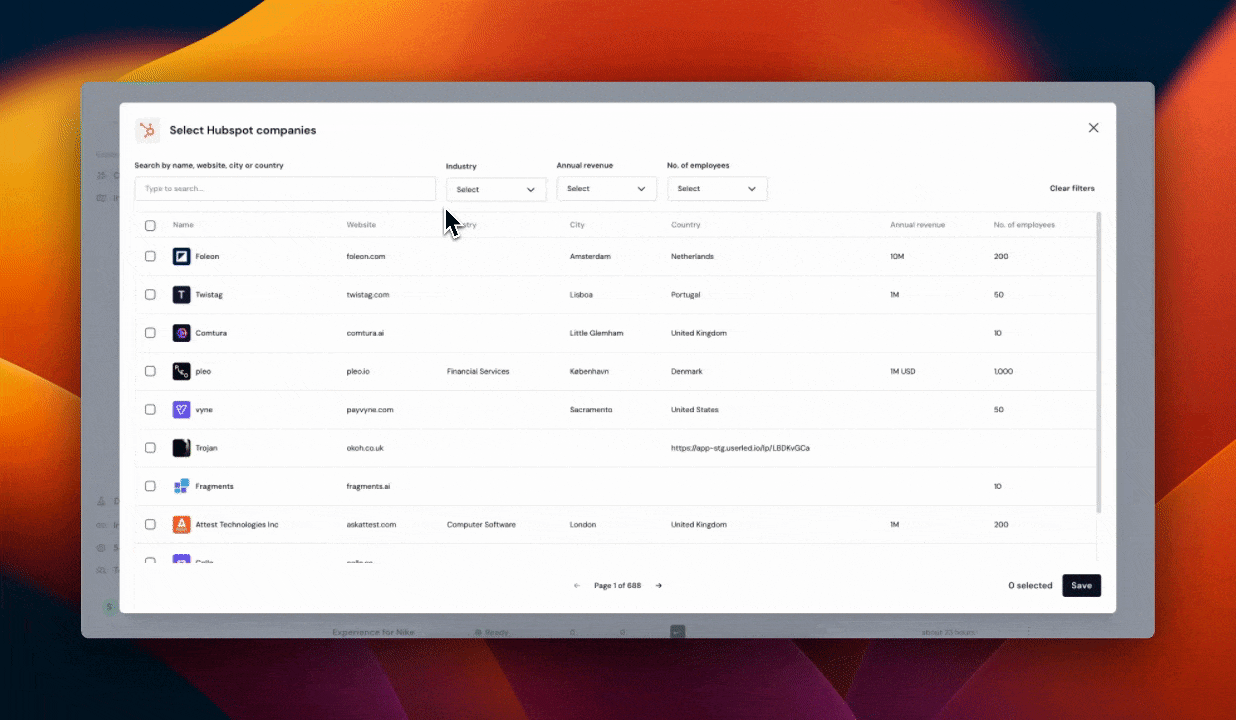Viewport: 1236px width, 720px height.
Task: Check the Twistag row checkbox
Action: click(x=150, y=295)
